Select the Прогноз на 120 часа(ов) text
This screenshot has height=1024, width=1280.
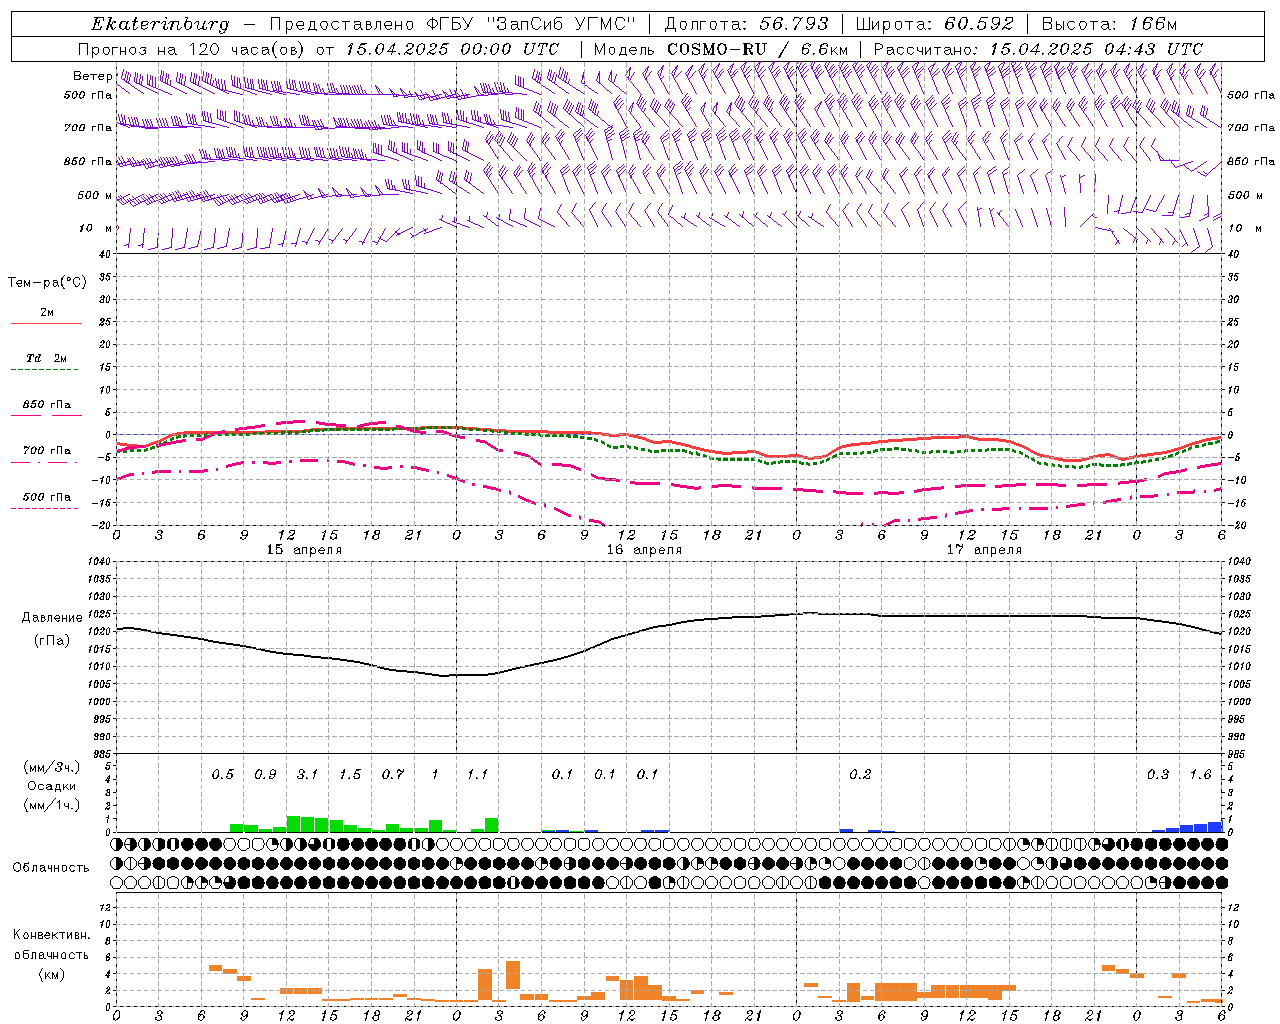(192, 49)
